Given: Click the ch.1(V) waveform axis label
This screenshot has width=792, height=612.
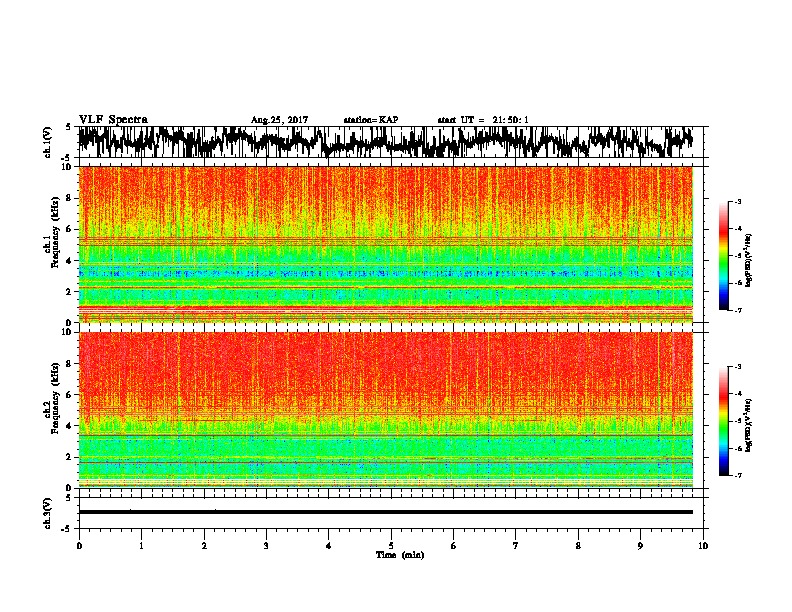Looking at the screenshot, I should [48, 142].
